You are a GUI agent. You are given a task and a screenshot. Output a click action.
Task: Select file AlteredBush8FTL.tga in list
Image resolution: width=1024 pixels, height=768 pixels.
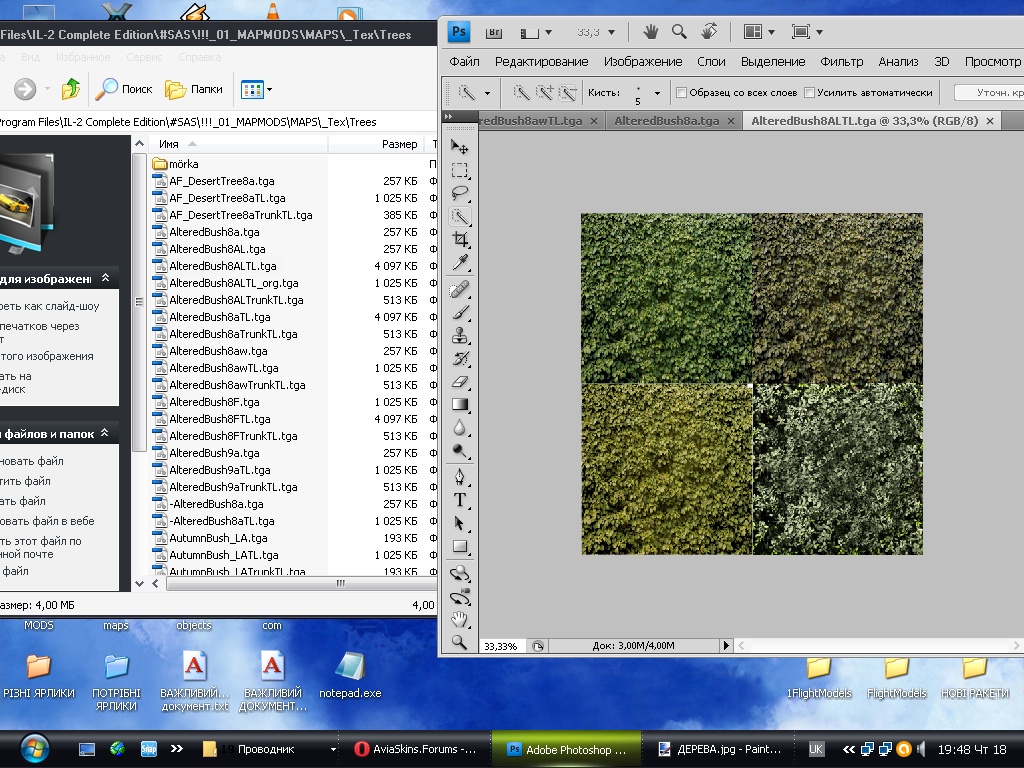click(219, 419)
